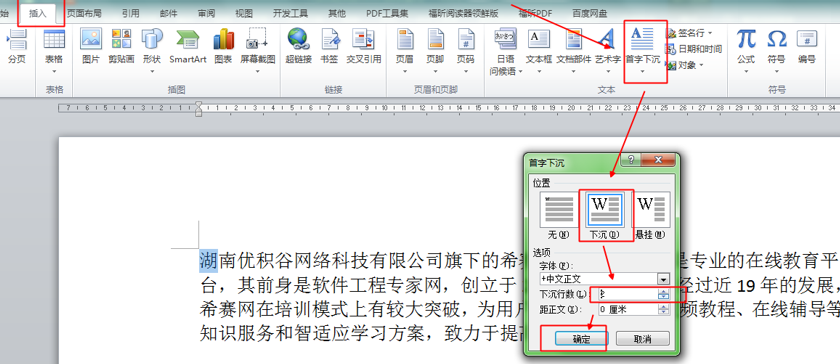Screen dimensions: 840x364
Task: Insert a picture (图片)
Action: coord(91,47)
